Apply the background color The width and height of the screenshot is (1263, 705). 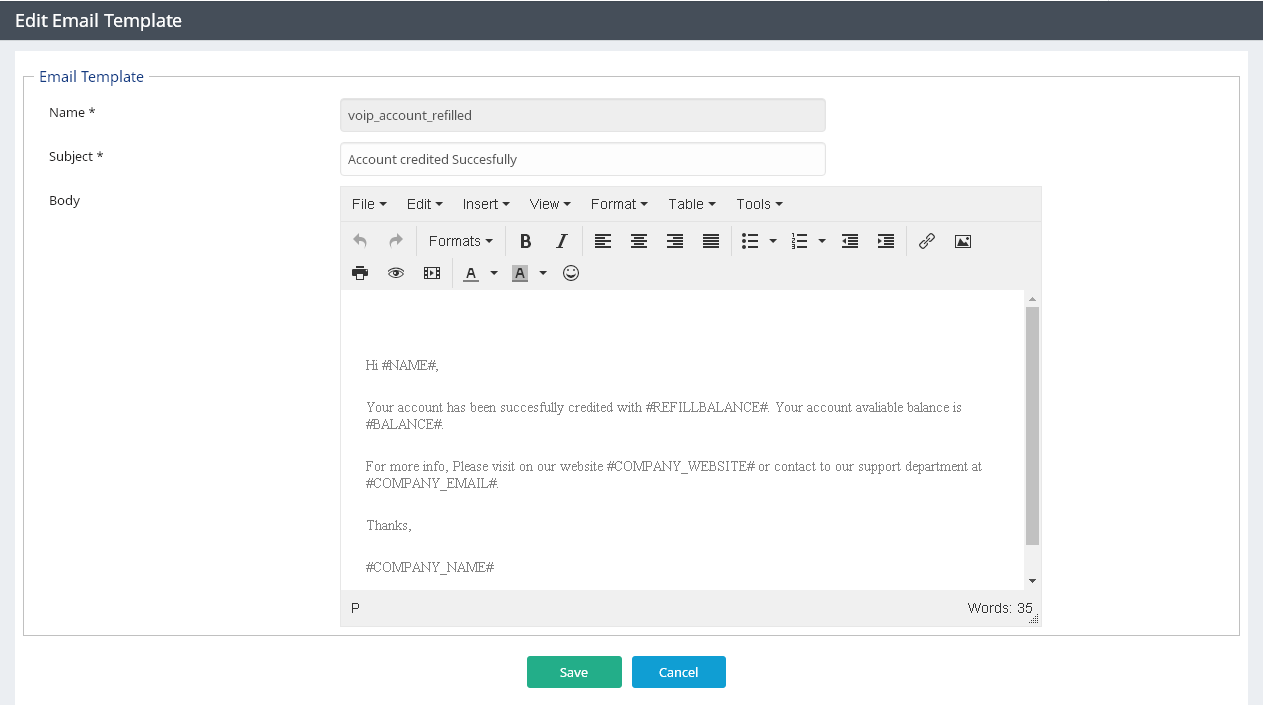(520, 273)
